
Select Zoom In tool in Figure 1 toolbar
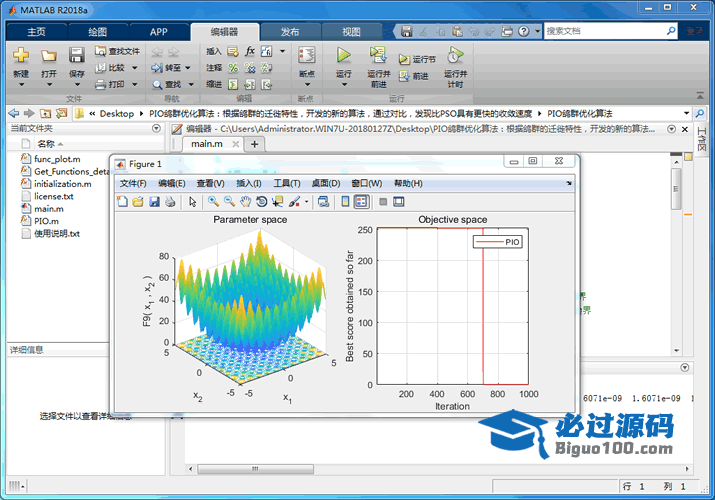tap(213, 201)
